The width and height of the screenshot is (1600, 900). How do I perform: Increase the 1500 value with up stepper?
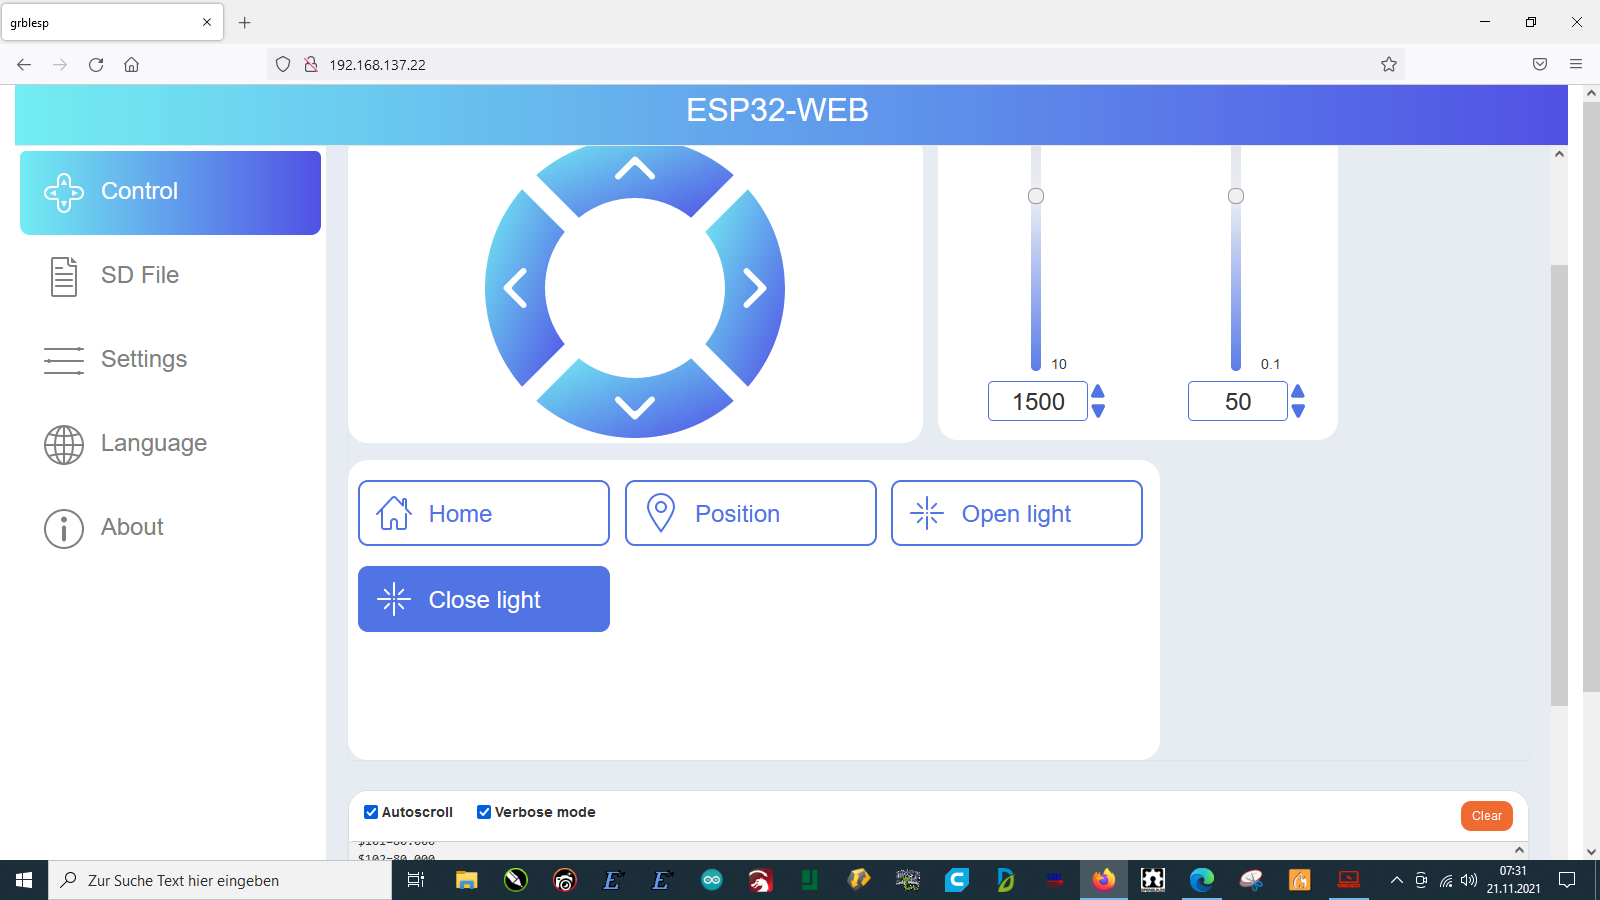pos(1098,391)
